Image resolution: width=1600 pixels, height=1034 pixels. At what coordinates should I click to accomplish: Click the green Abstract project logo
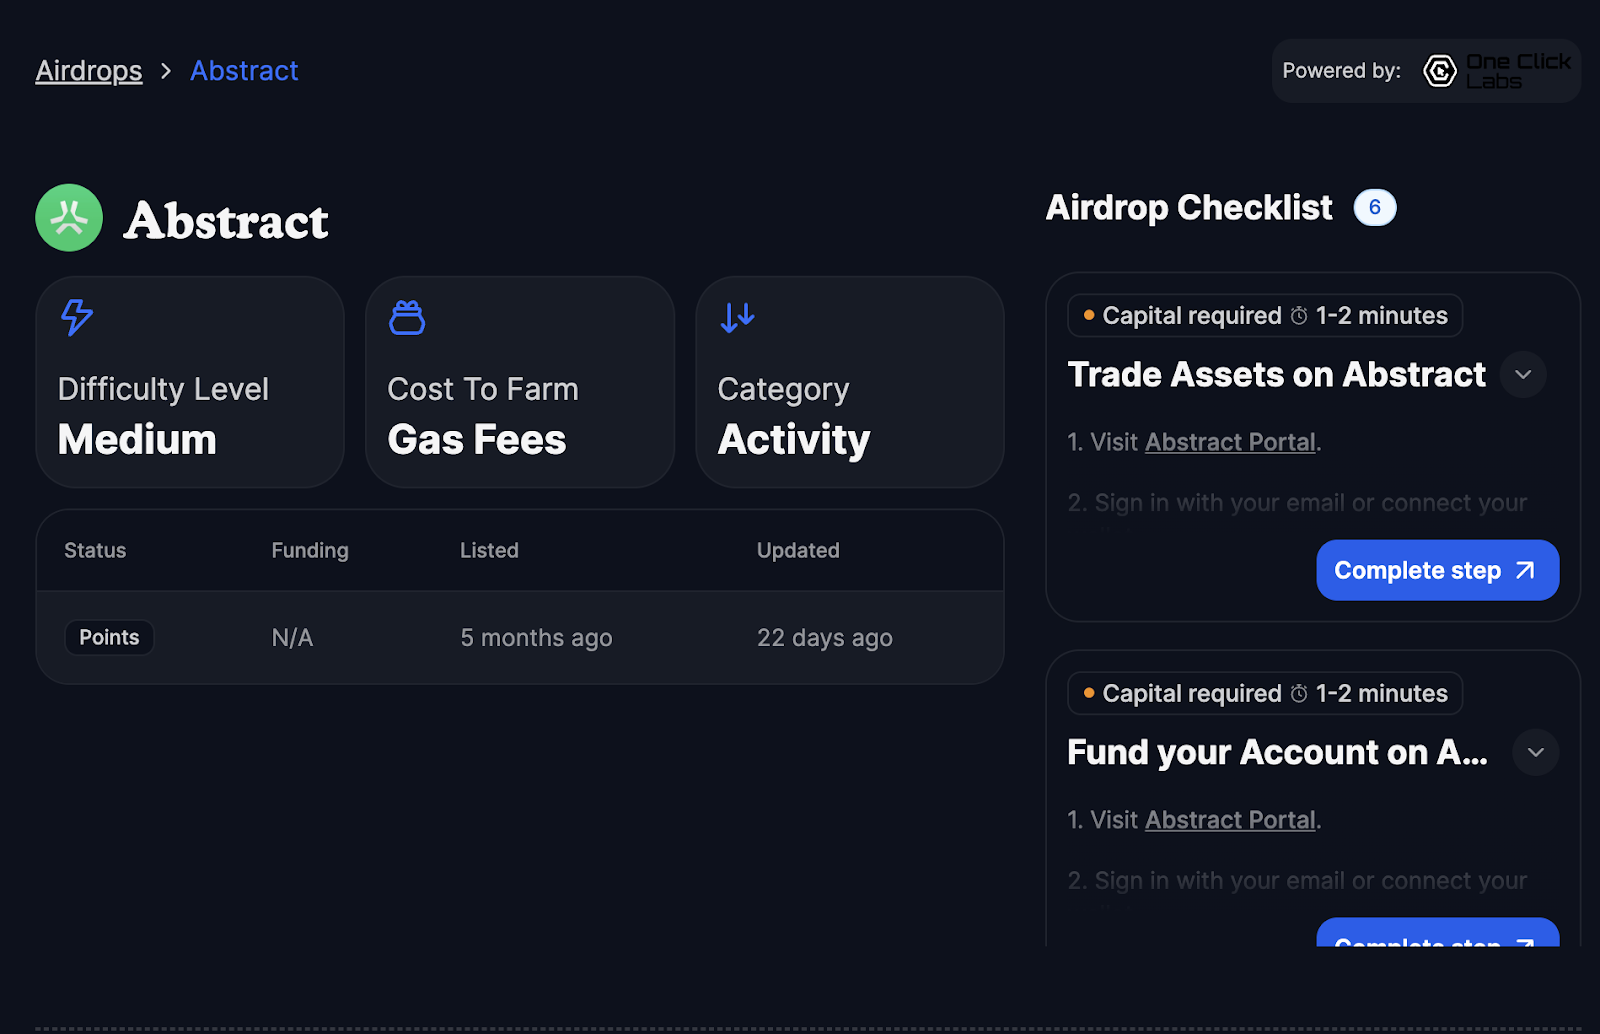(69, 218)
